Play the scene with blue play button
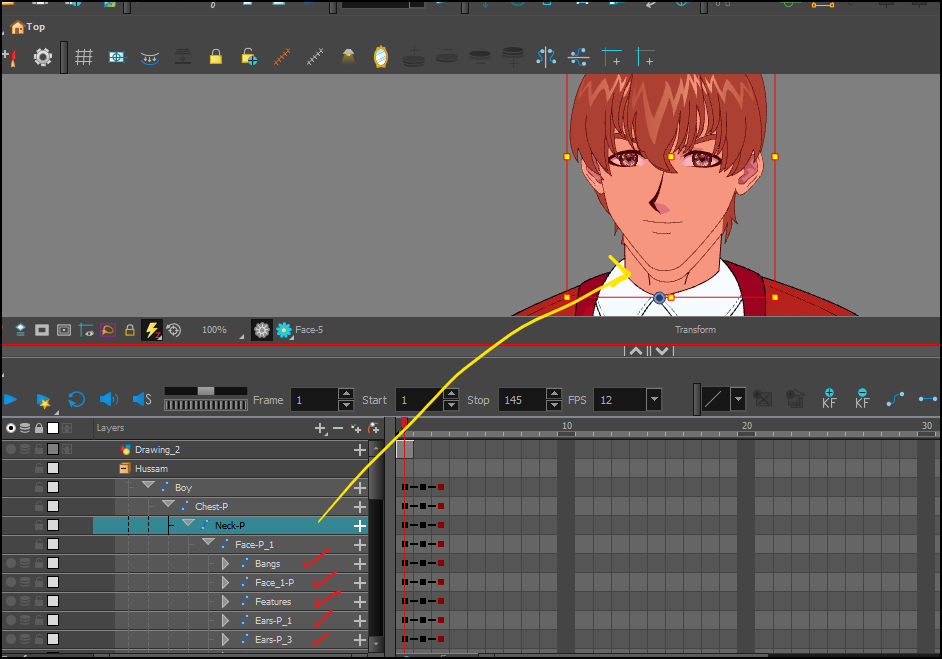This screenshot has width=942, height=659. coord(10,399)
